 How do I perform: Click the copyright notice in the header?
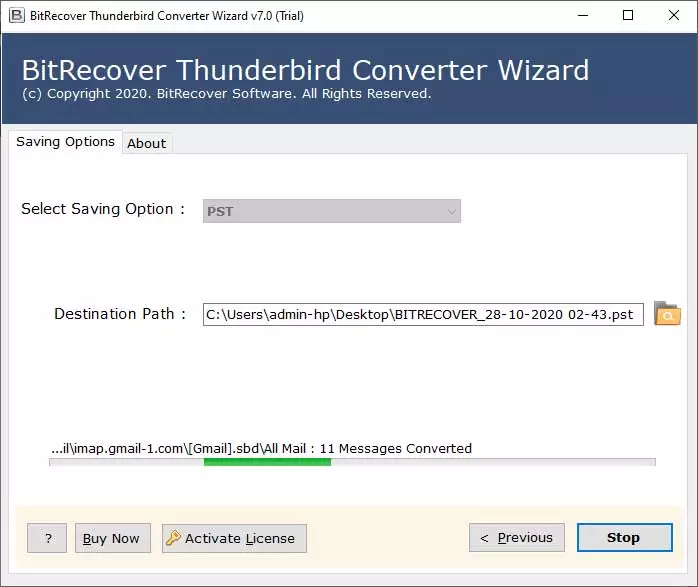coord(226,94)
